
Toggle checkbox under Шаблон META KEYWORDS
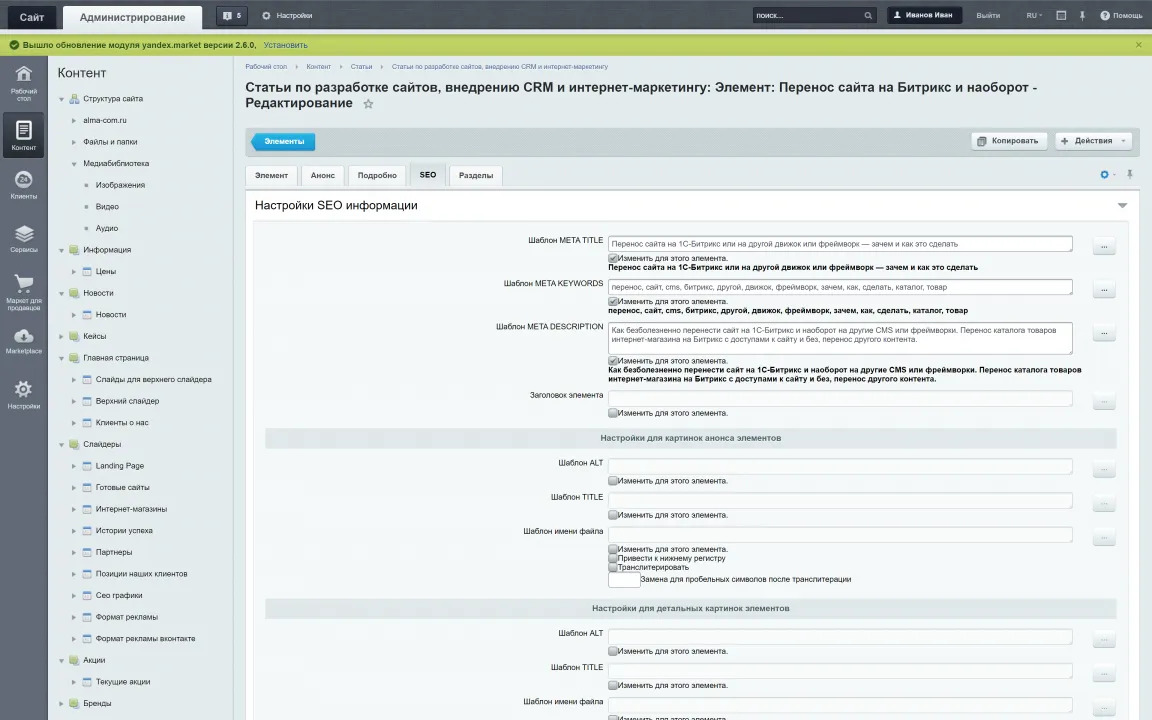pos(613,302)
